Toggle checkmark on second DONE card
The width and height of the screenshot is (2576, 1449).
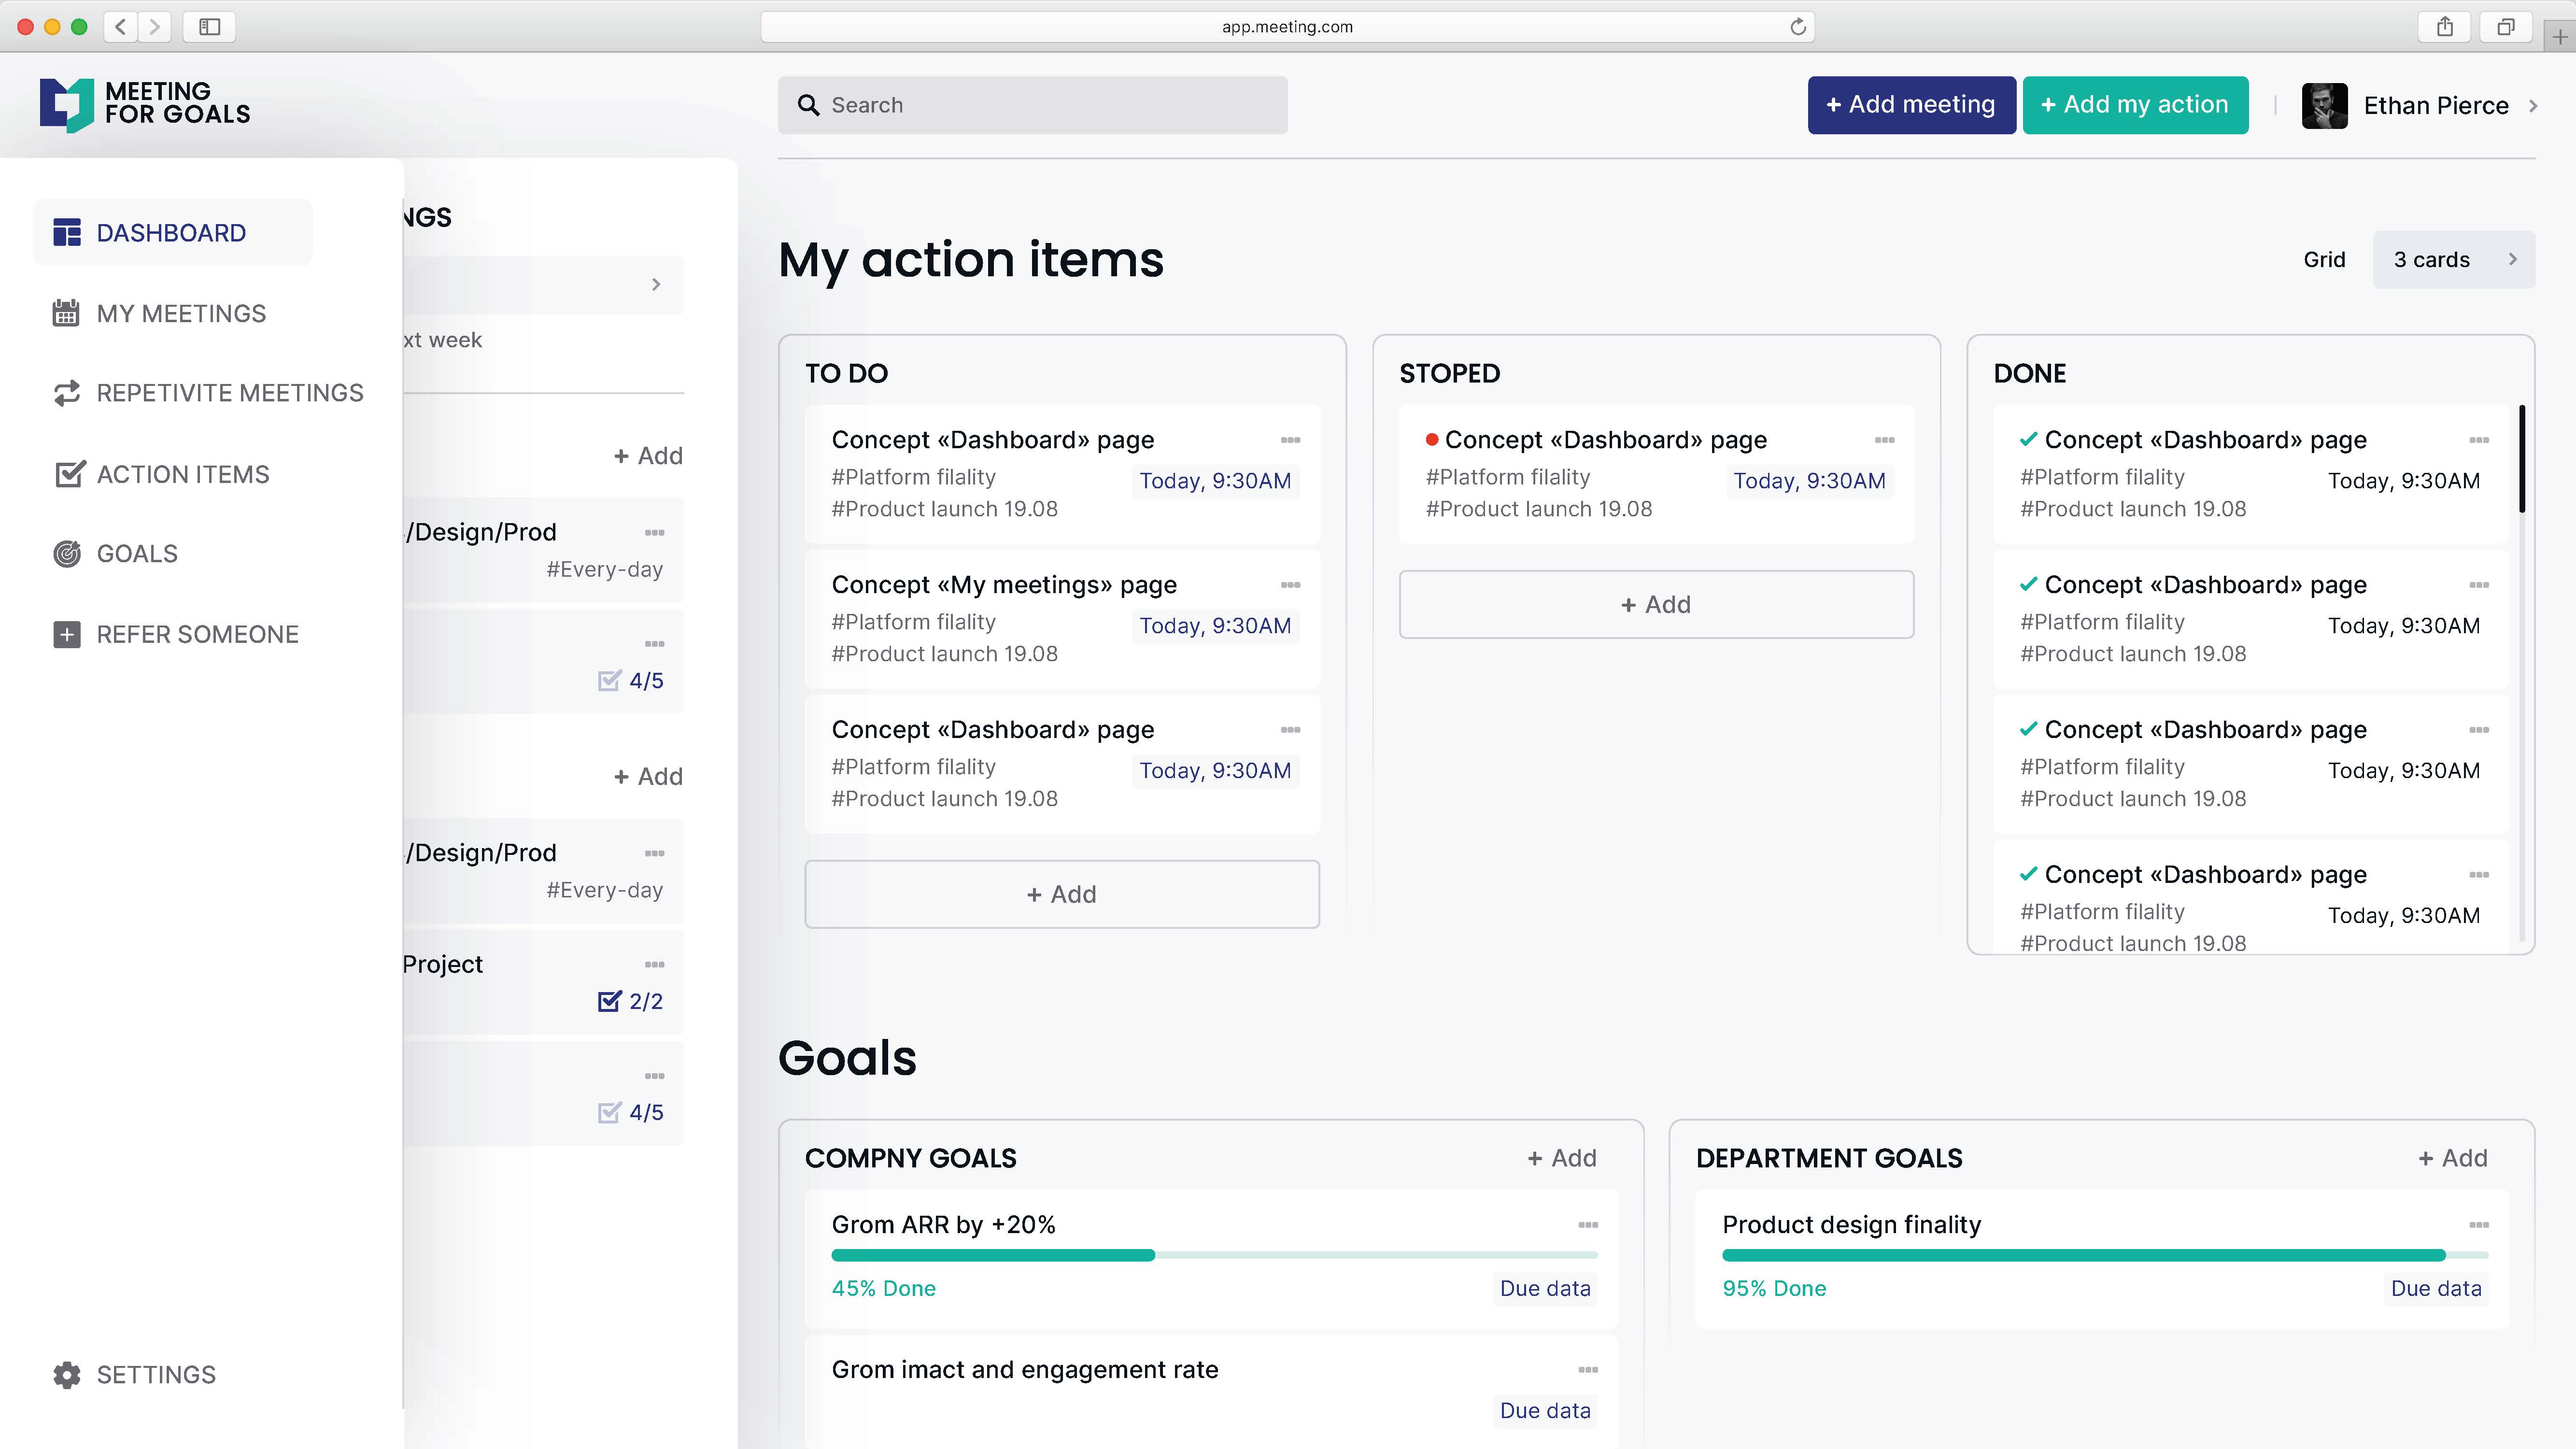pyautogui.click(x=2028, y=584)
